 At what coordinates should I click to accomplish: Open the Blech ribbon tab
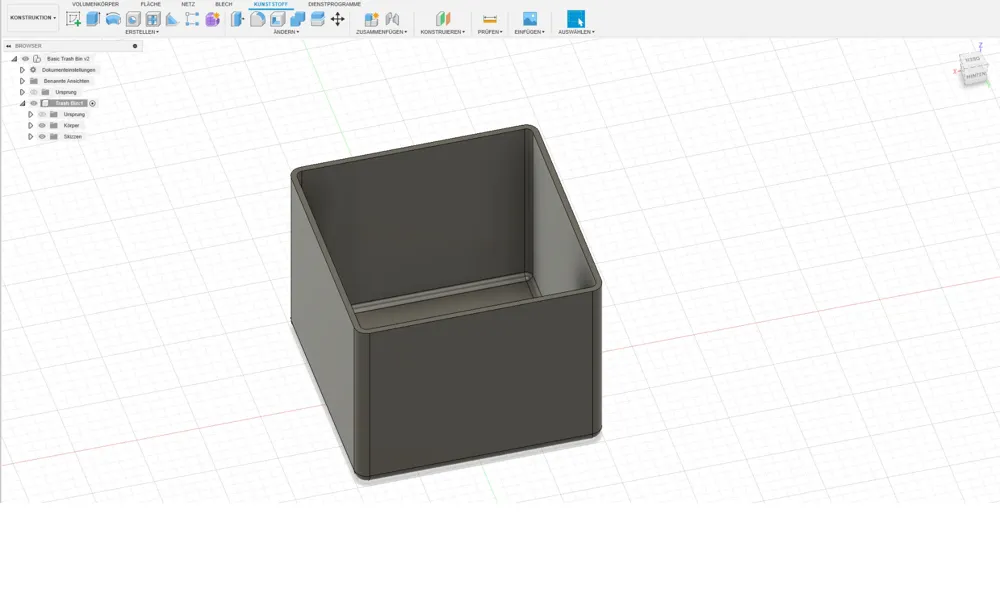coord(223,4)
